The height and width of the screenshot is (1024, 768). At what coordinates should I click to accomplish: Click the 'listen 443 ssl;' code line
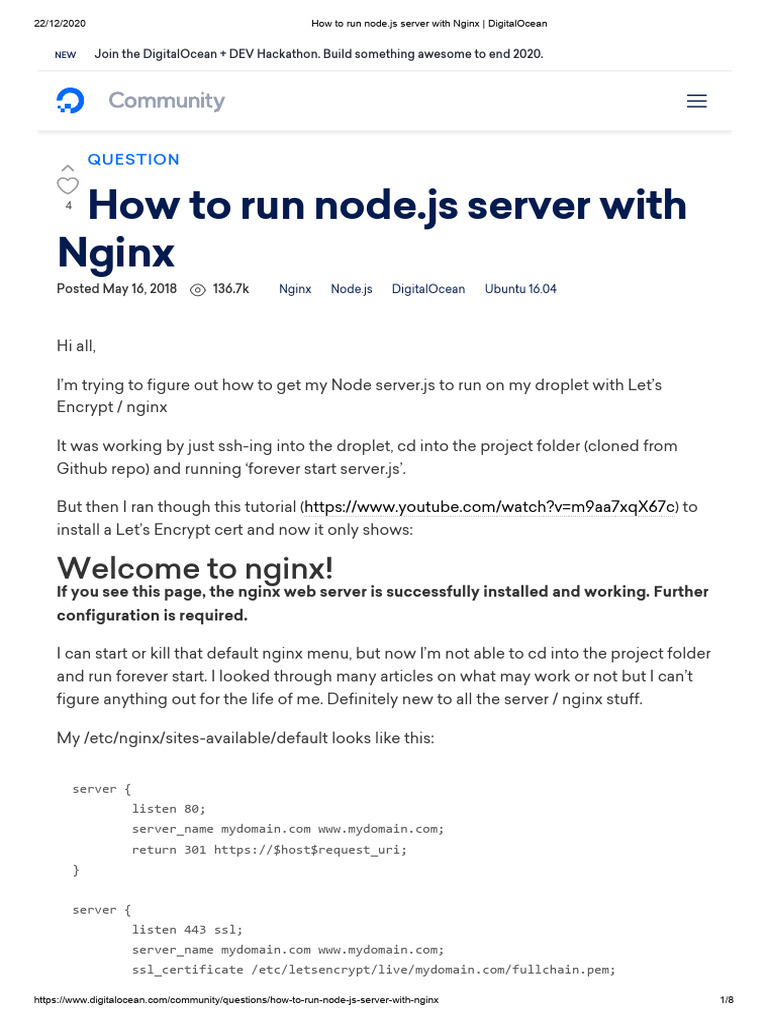(x=187, y=929)
